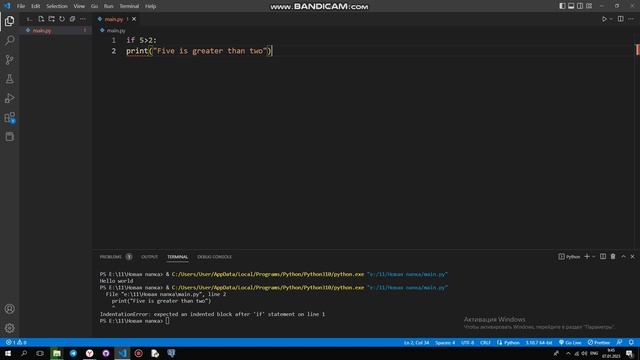
Task: Click Ln 2, Col 34 in status bar
Action: [x=416, y=342]
